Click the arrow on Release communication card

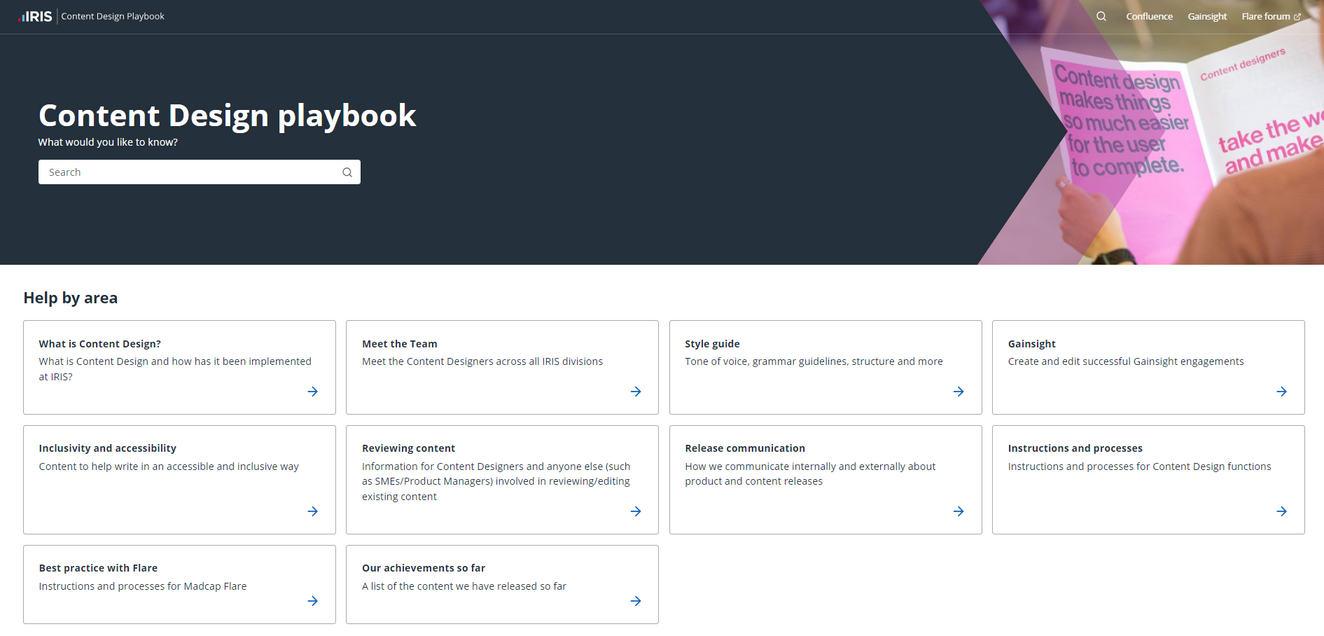(x=959, y=512)
